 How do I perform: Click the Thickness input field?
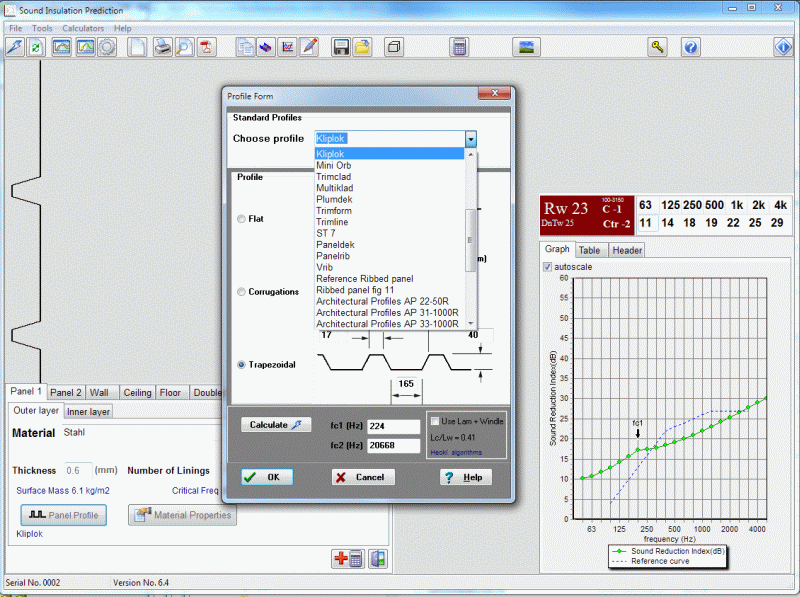coord(78,470)
